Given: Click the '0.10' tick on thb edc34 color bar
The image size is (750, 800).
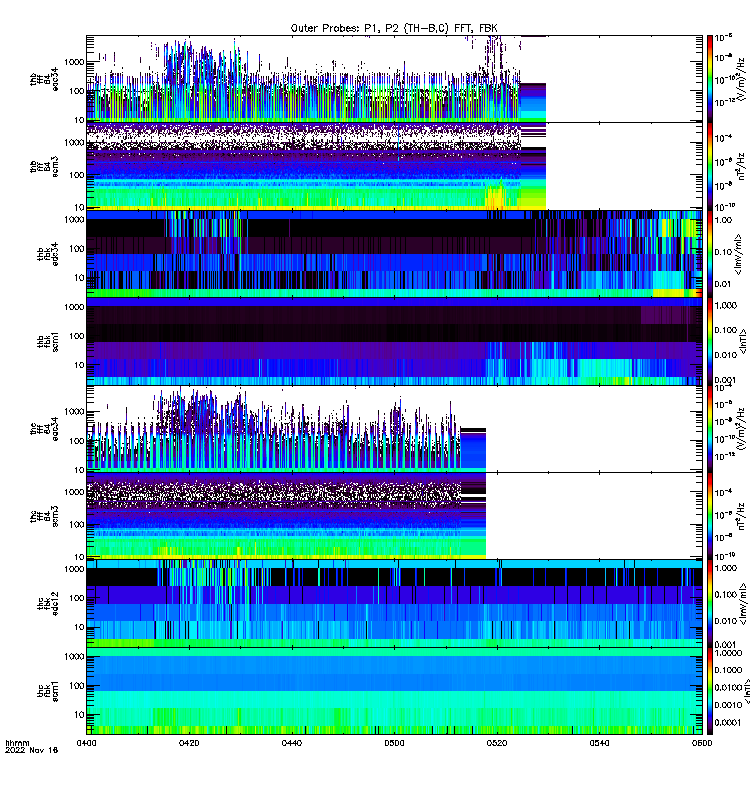Looking at the screenshot, I should pos(723,252).
